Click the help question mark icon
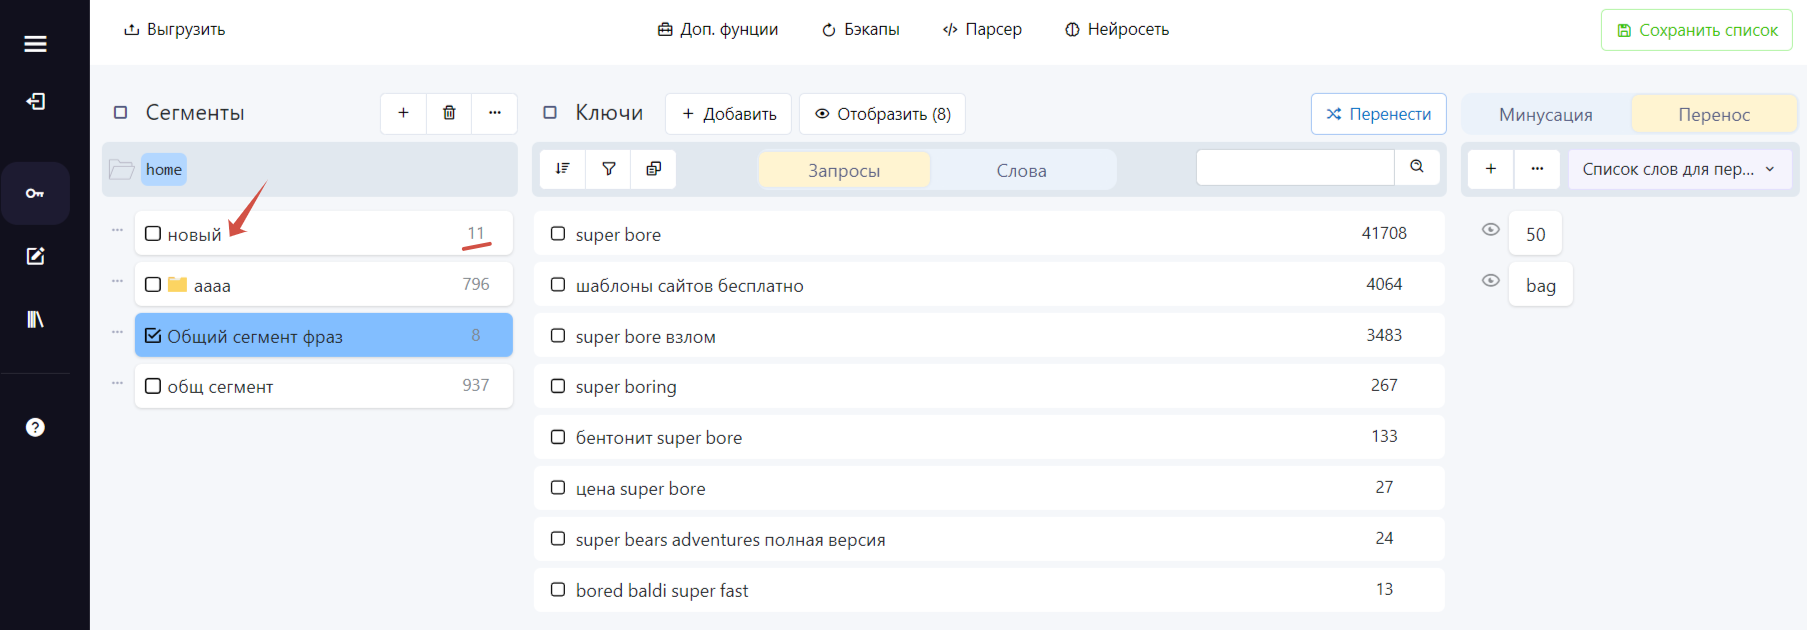This screenshot has width=1807, height=630. click(35, 427)
